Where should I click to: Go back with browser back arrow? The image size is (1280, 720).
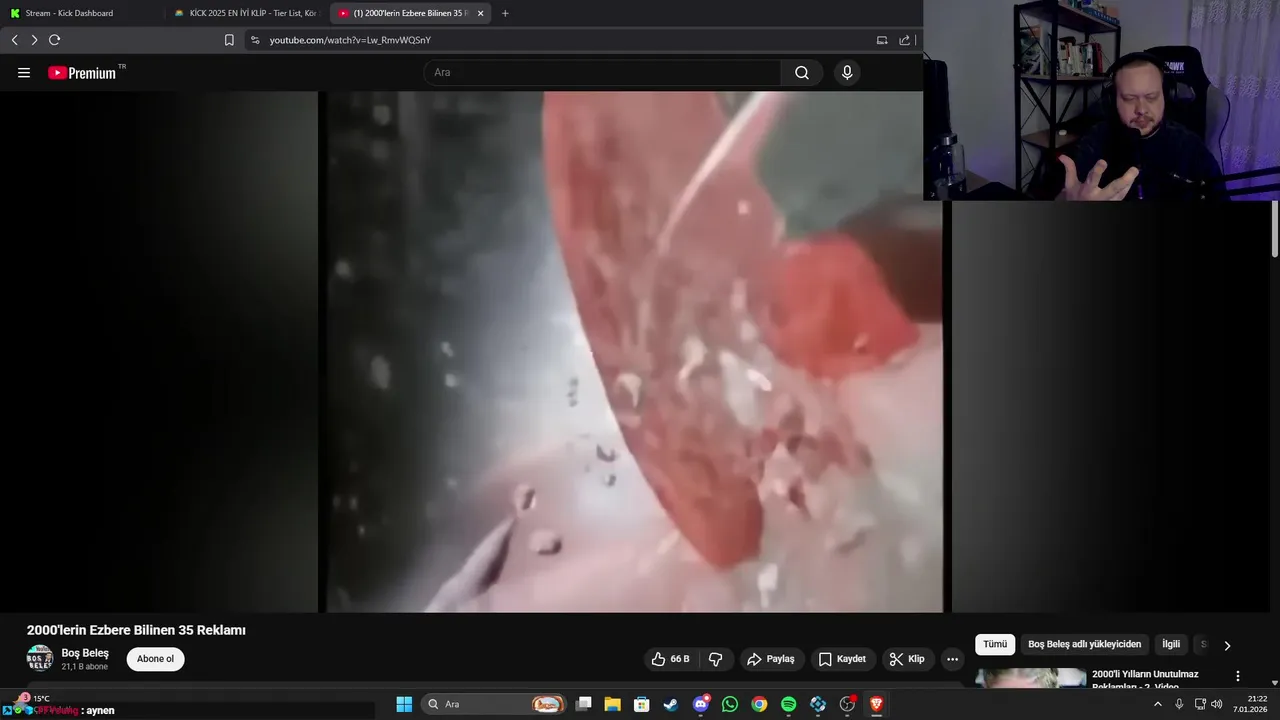14,40
